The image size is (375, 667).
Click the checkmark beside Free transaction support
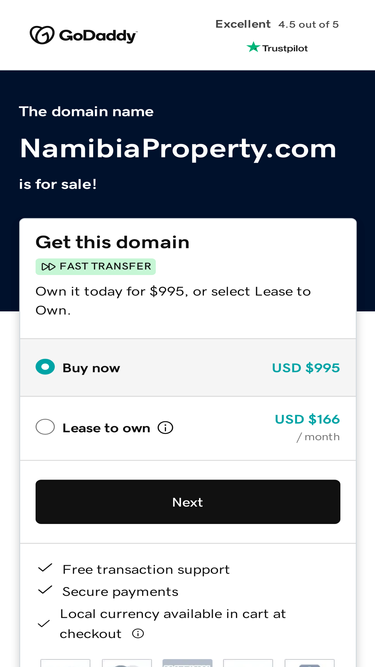(x=45, y=568)
